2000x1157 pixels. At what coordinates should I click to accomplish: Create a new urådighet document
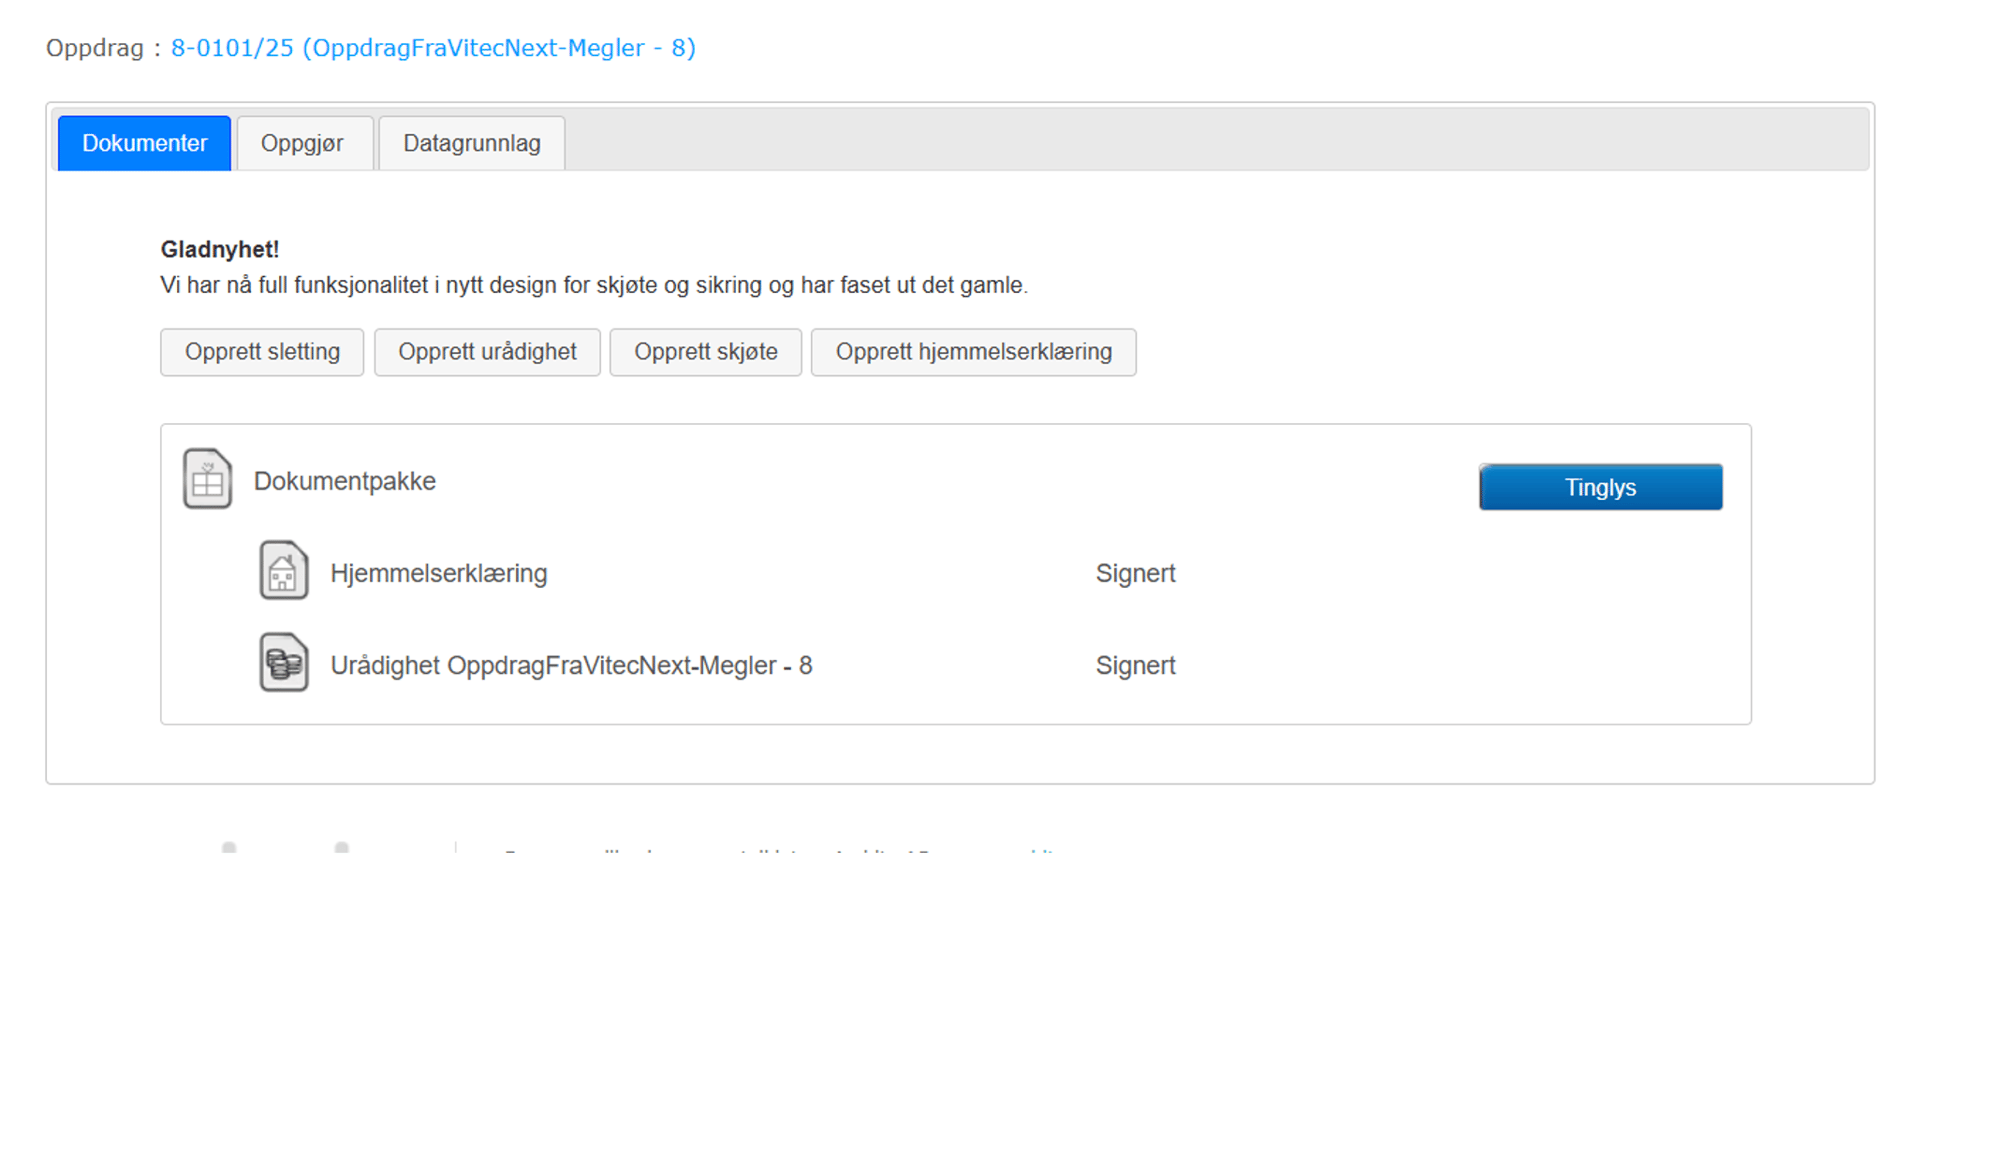tap(487, 352)
